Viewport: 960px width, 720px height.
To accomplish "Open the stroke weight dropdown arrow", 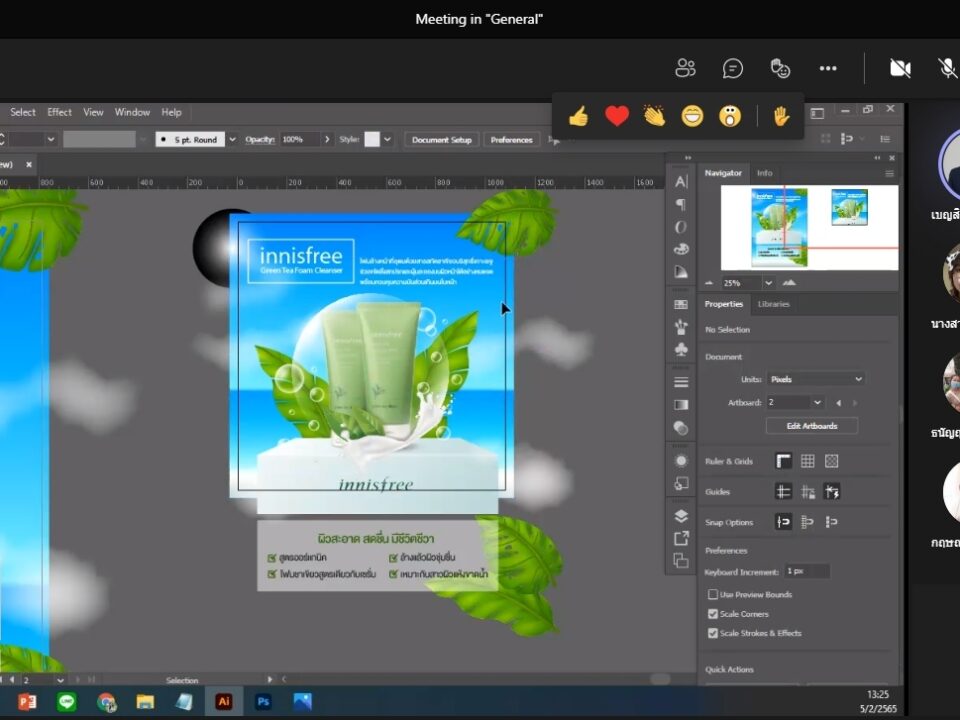I will point(51,140).
